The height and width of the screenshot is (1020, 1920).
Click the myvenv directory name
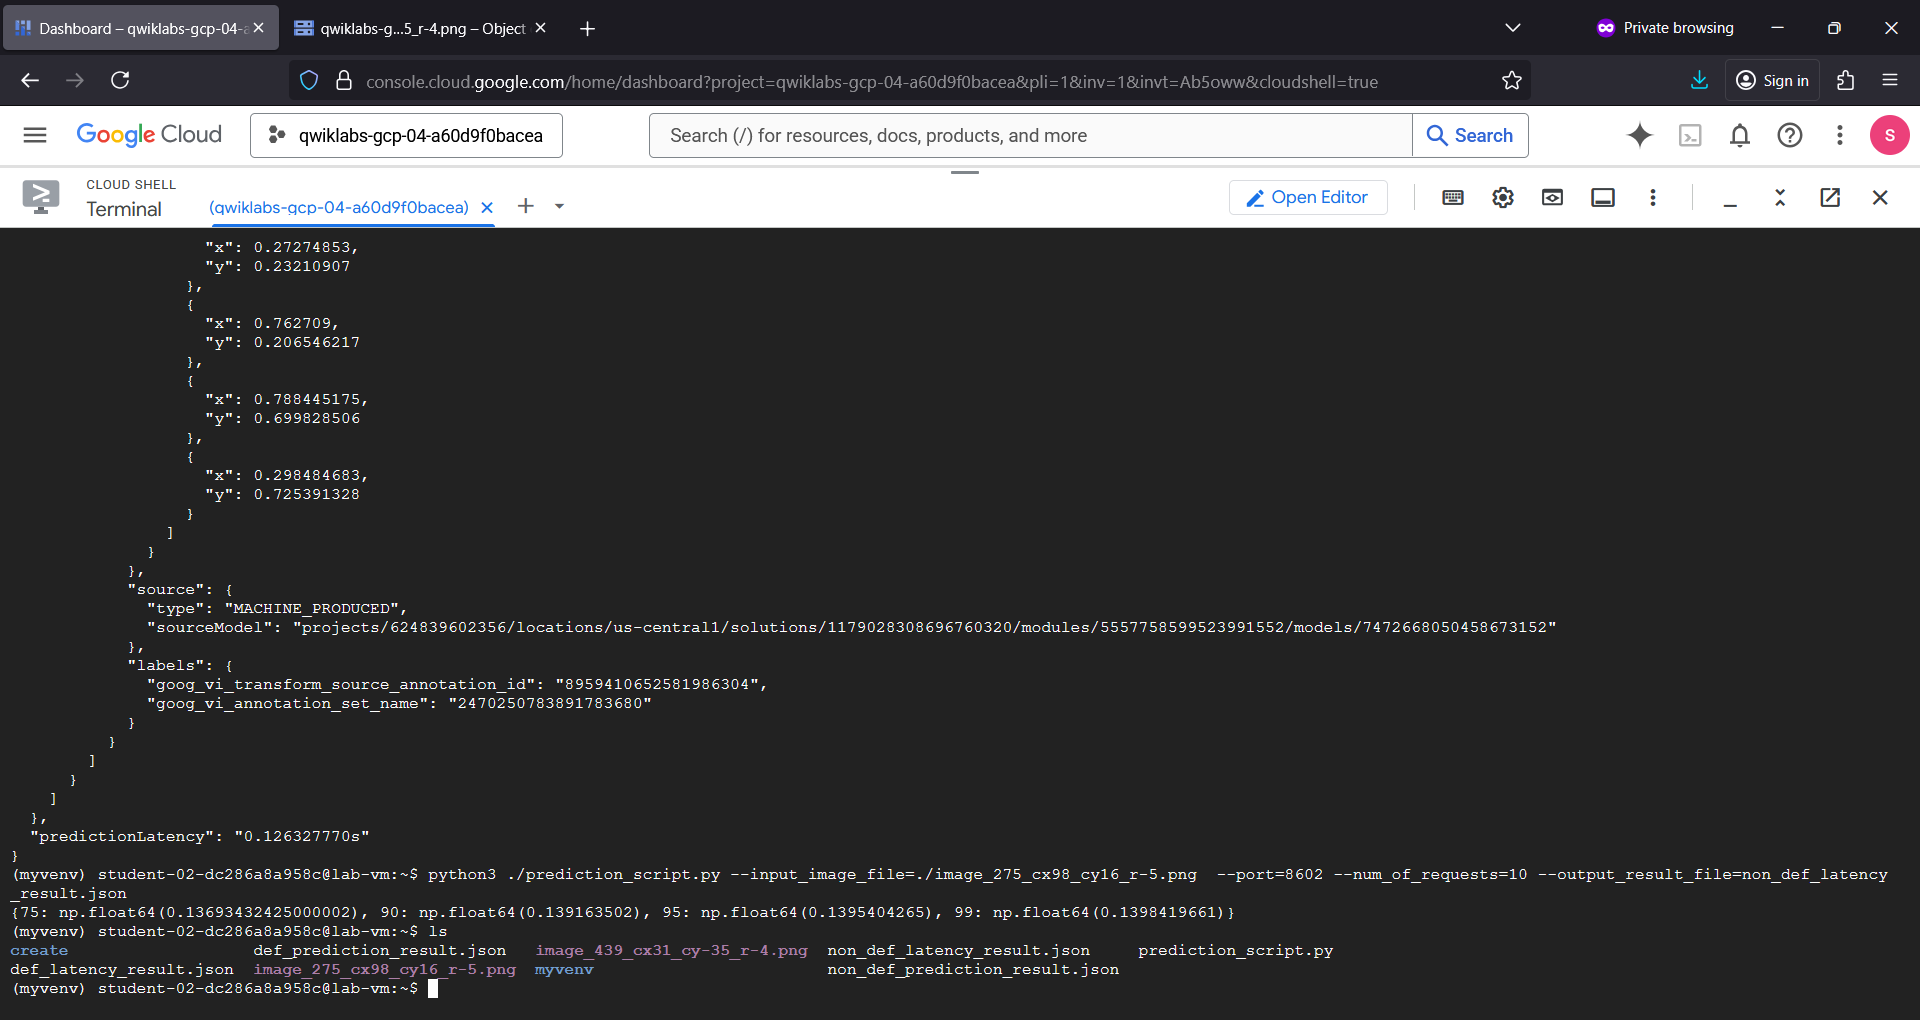(x=564, y=969)
